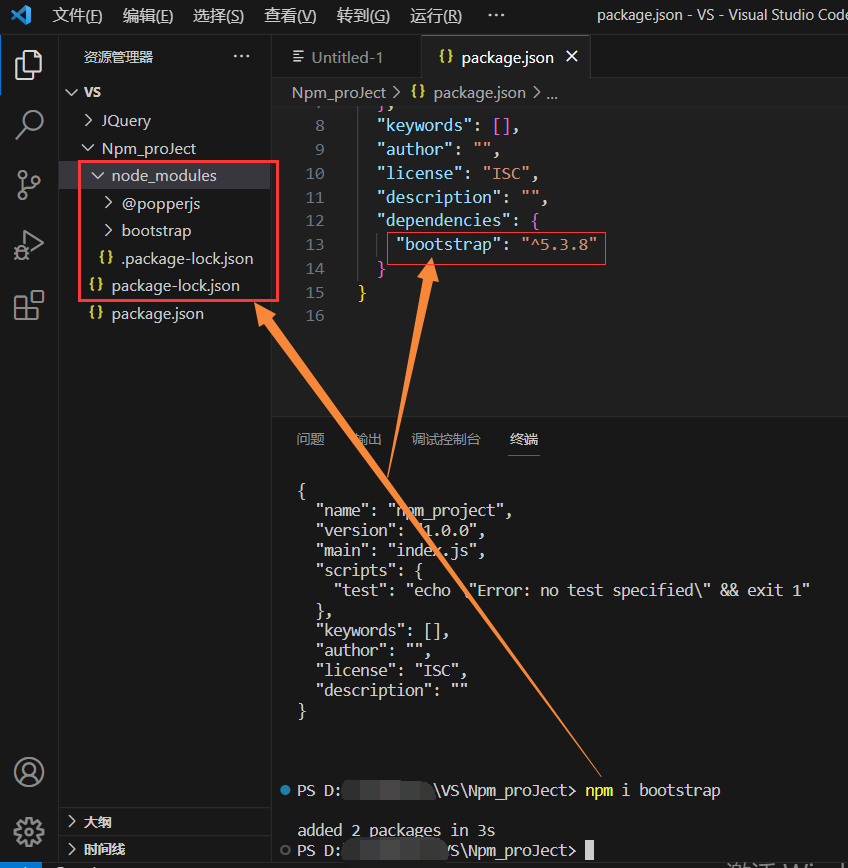Click "keywords" key on line 8

coord(423,126)
